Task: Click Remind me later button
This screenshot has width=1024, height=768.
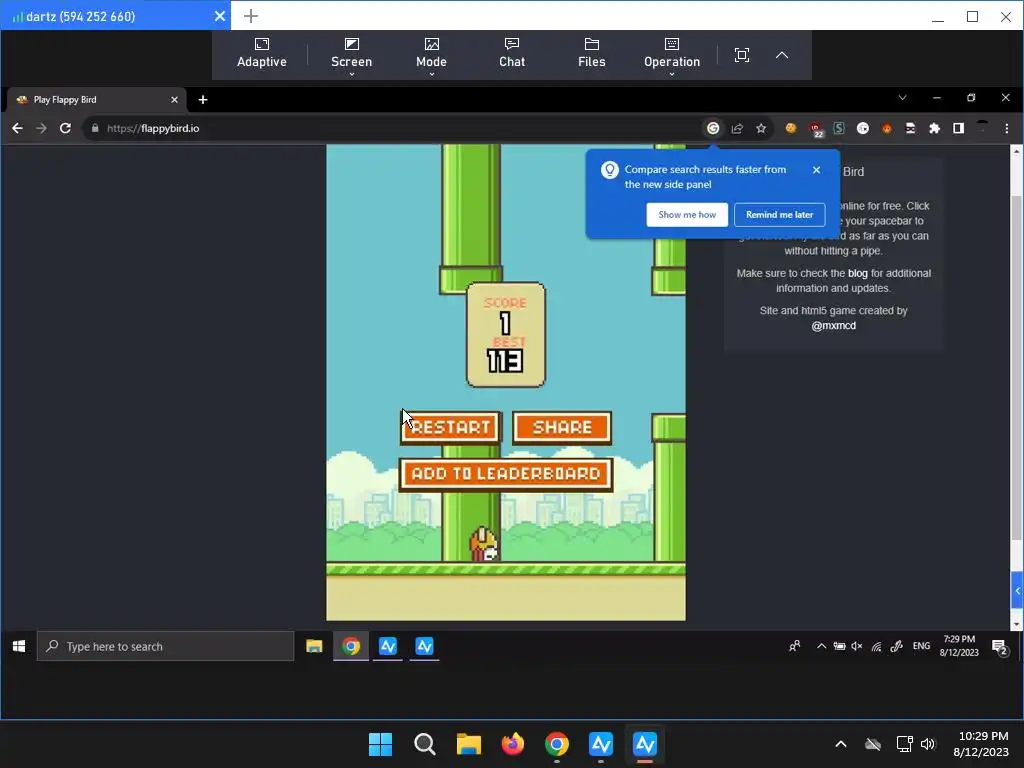Action: tap(779, 215)
